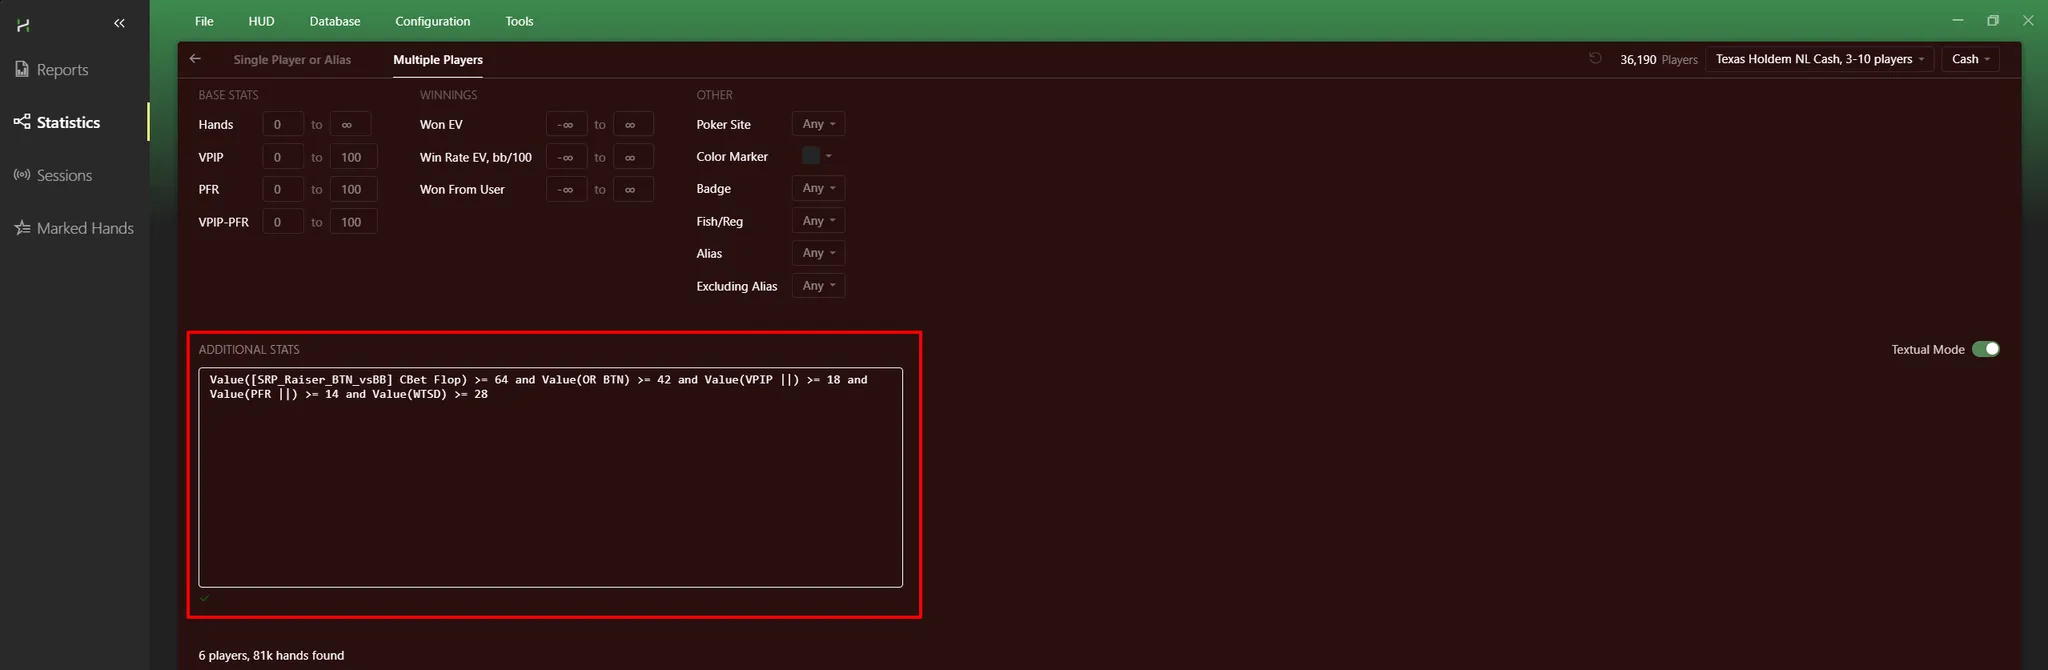This screenshot has height=670, width=2048.
Task: Open the game type dropdown for Texas Holdem
Action: 1819,59
